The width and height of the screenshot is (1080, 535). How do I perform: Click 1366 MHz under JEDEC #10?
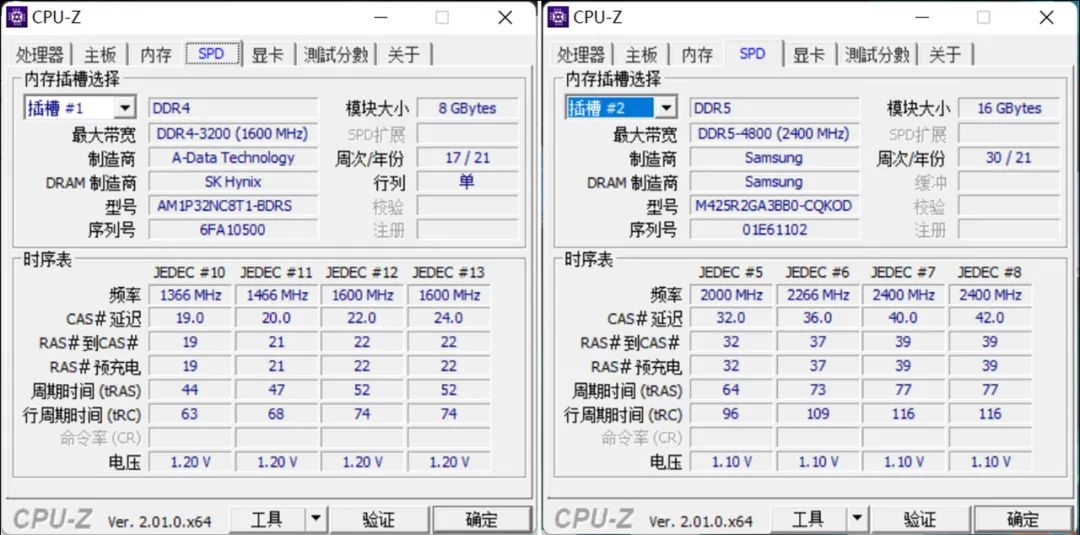click(190, 295)
